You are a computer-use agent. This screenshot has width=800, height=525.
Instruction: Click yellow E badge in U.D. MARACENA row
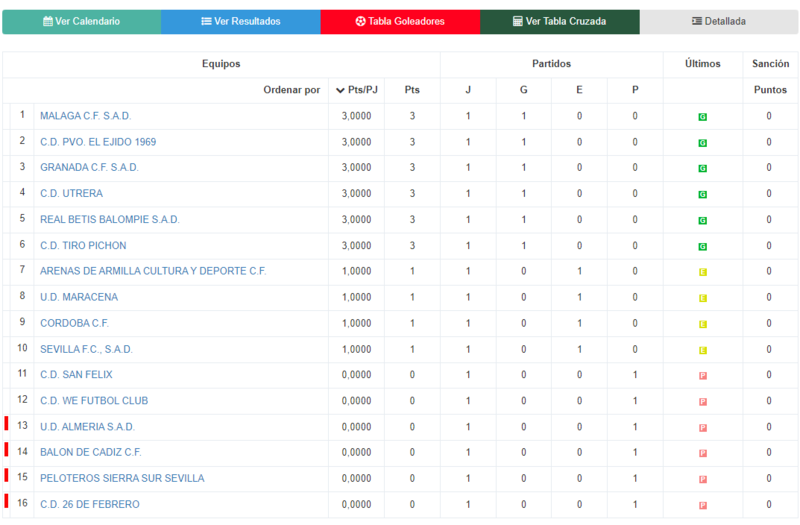[703, 298]
